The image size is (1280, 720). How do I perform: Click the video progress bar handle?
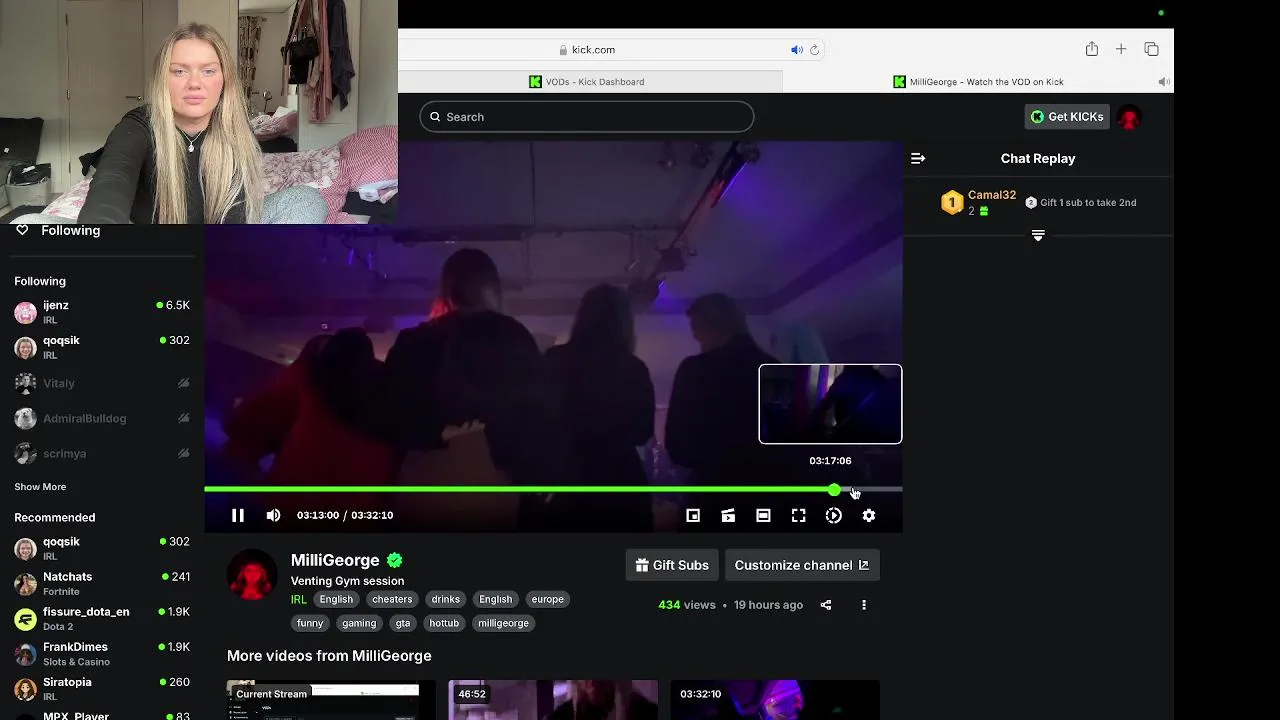834,489
